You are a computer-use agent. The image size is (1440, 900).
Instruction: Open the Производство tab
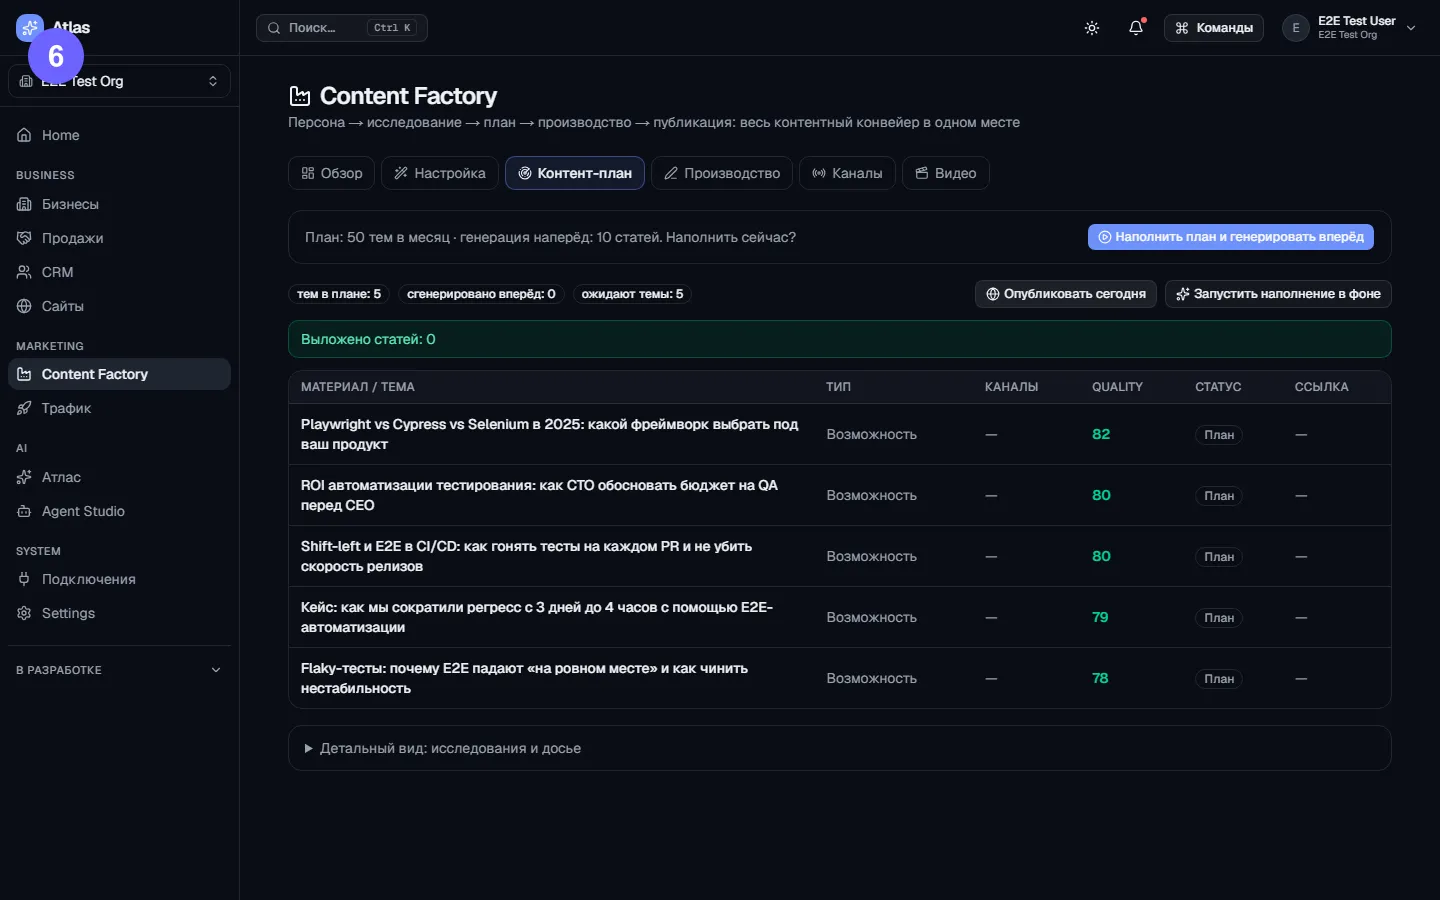[x=722, y=173]
